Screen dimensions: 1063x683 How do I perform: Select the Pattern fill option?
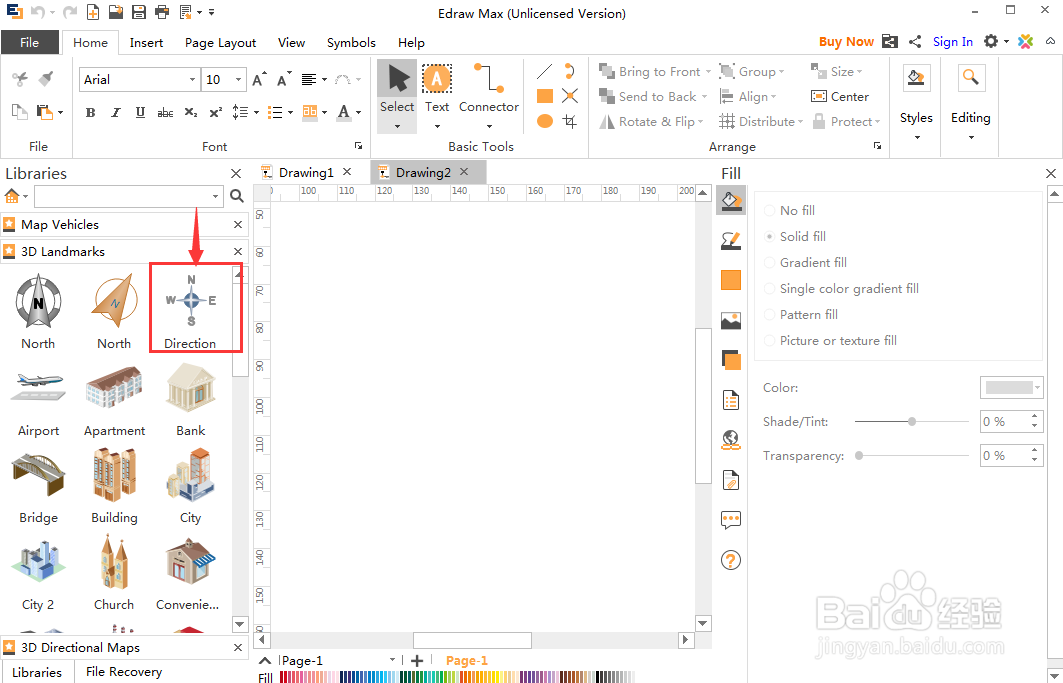coord(801,315)
